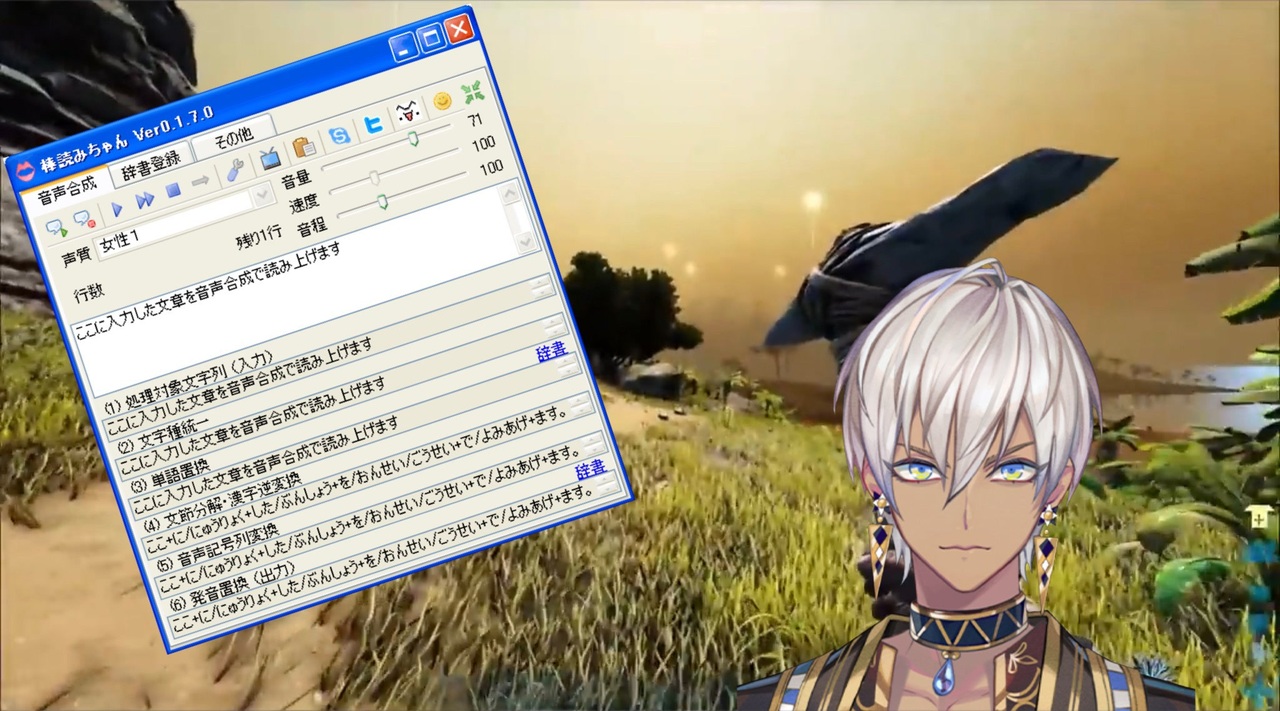
Task: Click the clipboard paste icon
Action: [304, 149]
